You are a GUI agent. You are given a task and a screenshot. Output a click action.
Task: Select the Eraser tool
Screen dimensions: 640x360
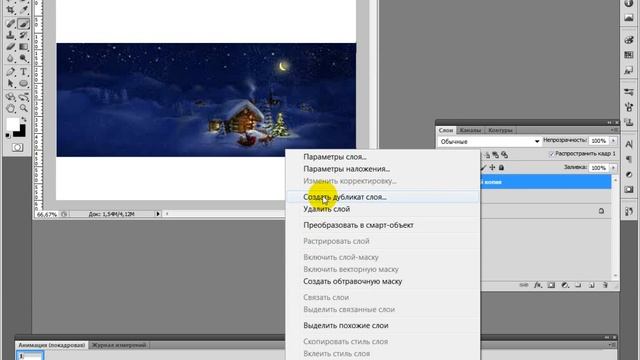(11, 47)
